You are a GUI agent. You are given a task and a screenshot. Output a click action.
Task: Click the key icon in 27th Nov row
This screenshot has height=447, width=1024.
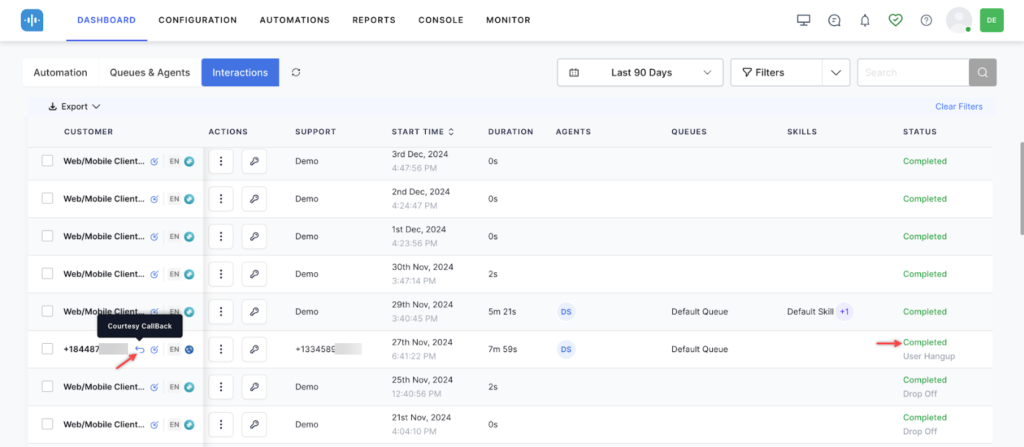(x=254, y=349)
